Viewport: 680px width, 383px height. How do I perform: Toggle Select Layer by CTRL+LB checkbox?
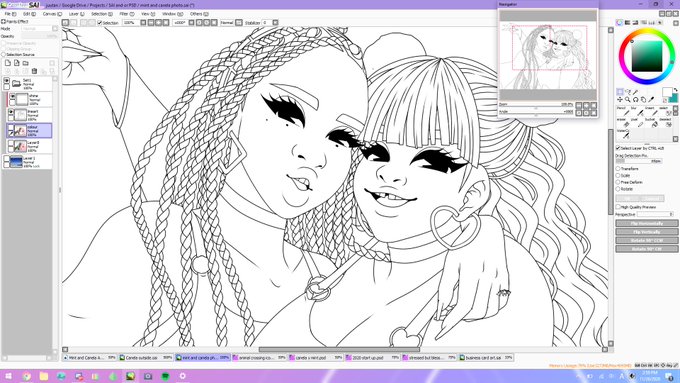point(618,148)
